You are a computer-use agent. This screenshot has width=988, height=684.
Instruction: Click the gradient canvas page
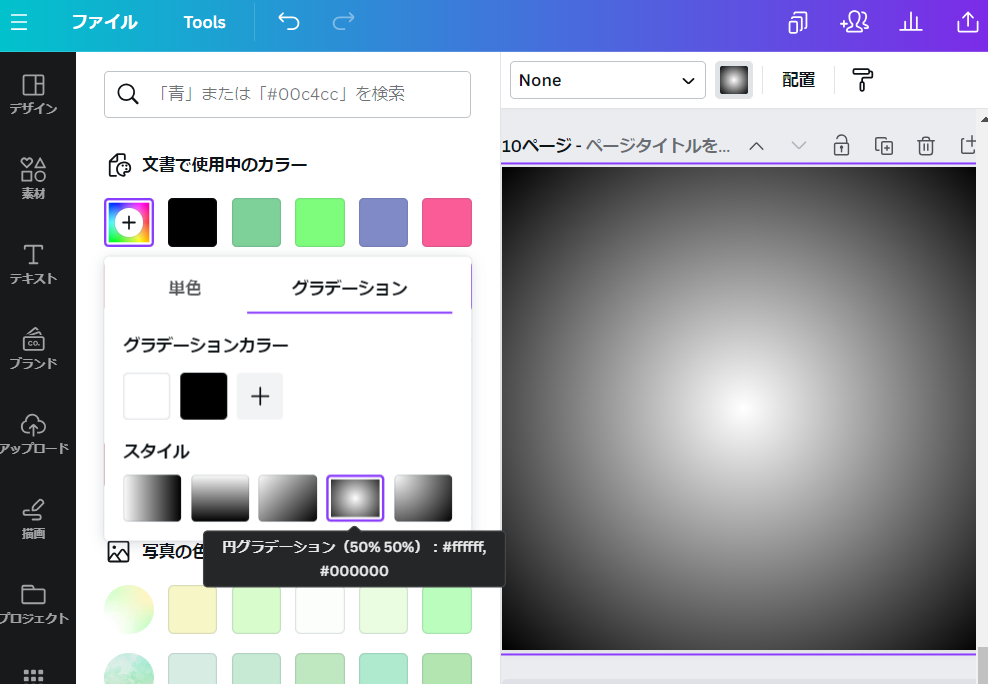[x=738, y=408]
